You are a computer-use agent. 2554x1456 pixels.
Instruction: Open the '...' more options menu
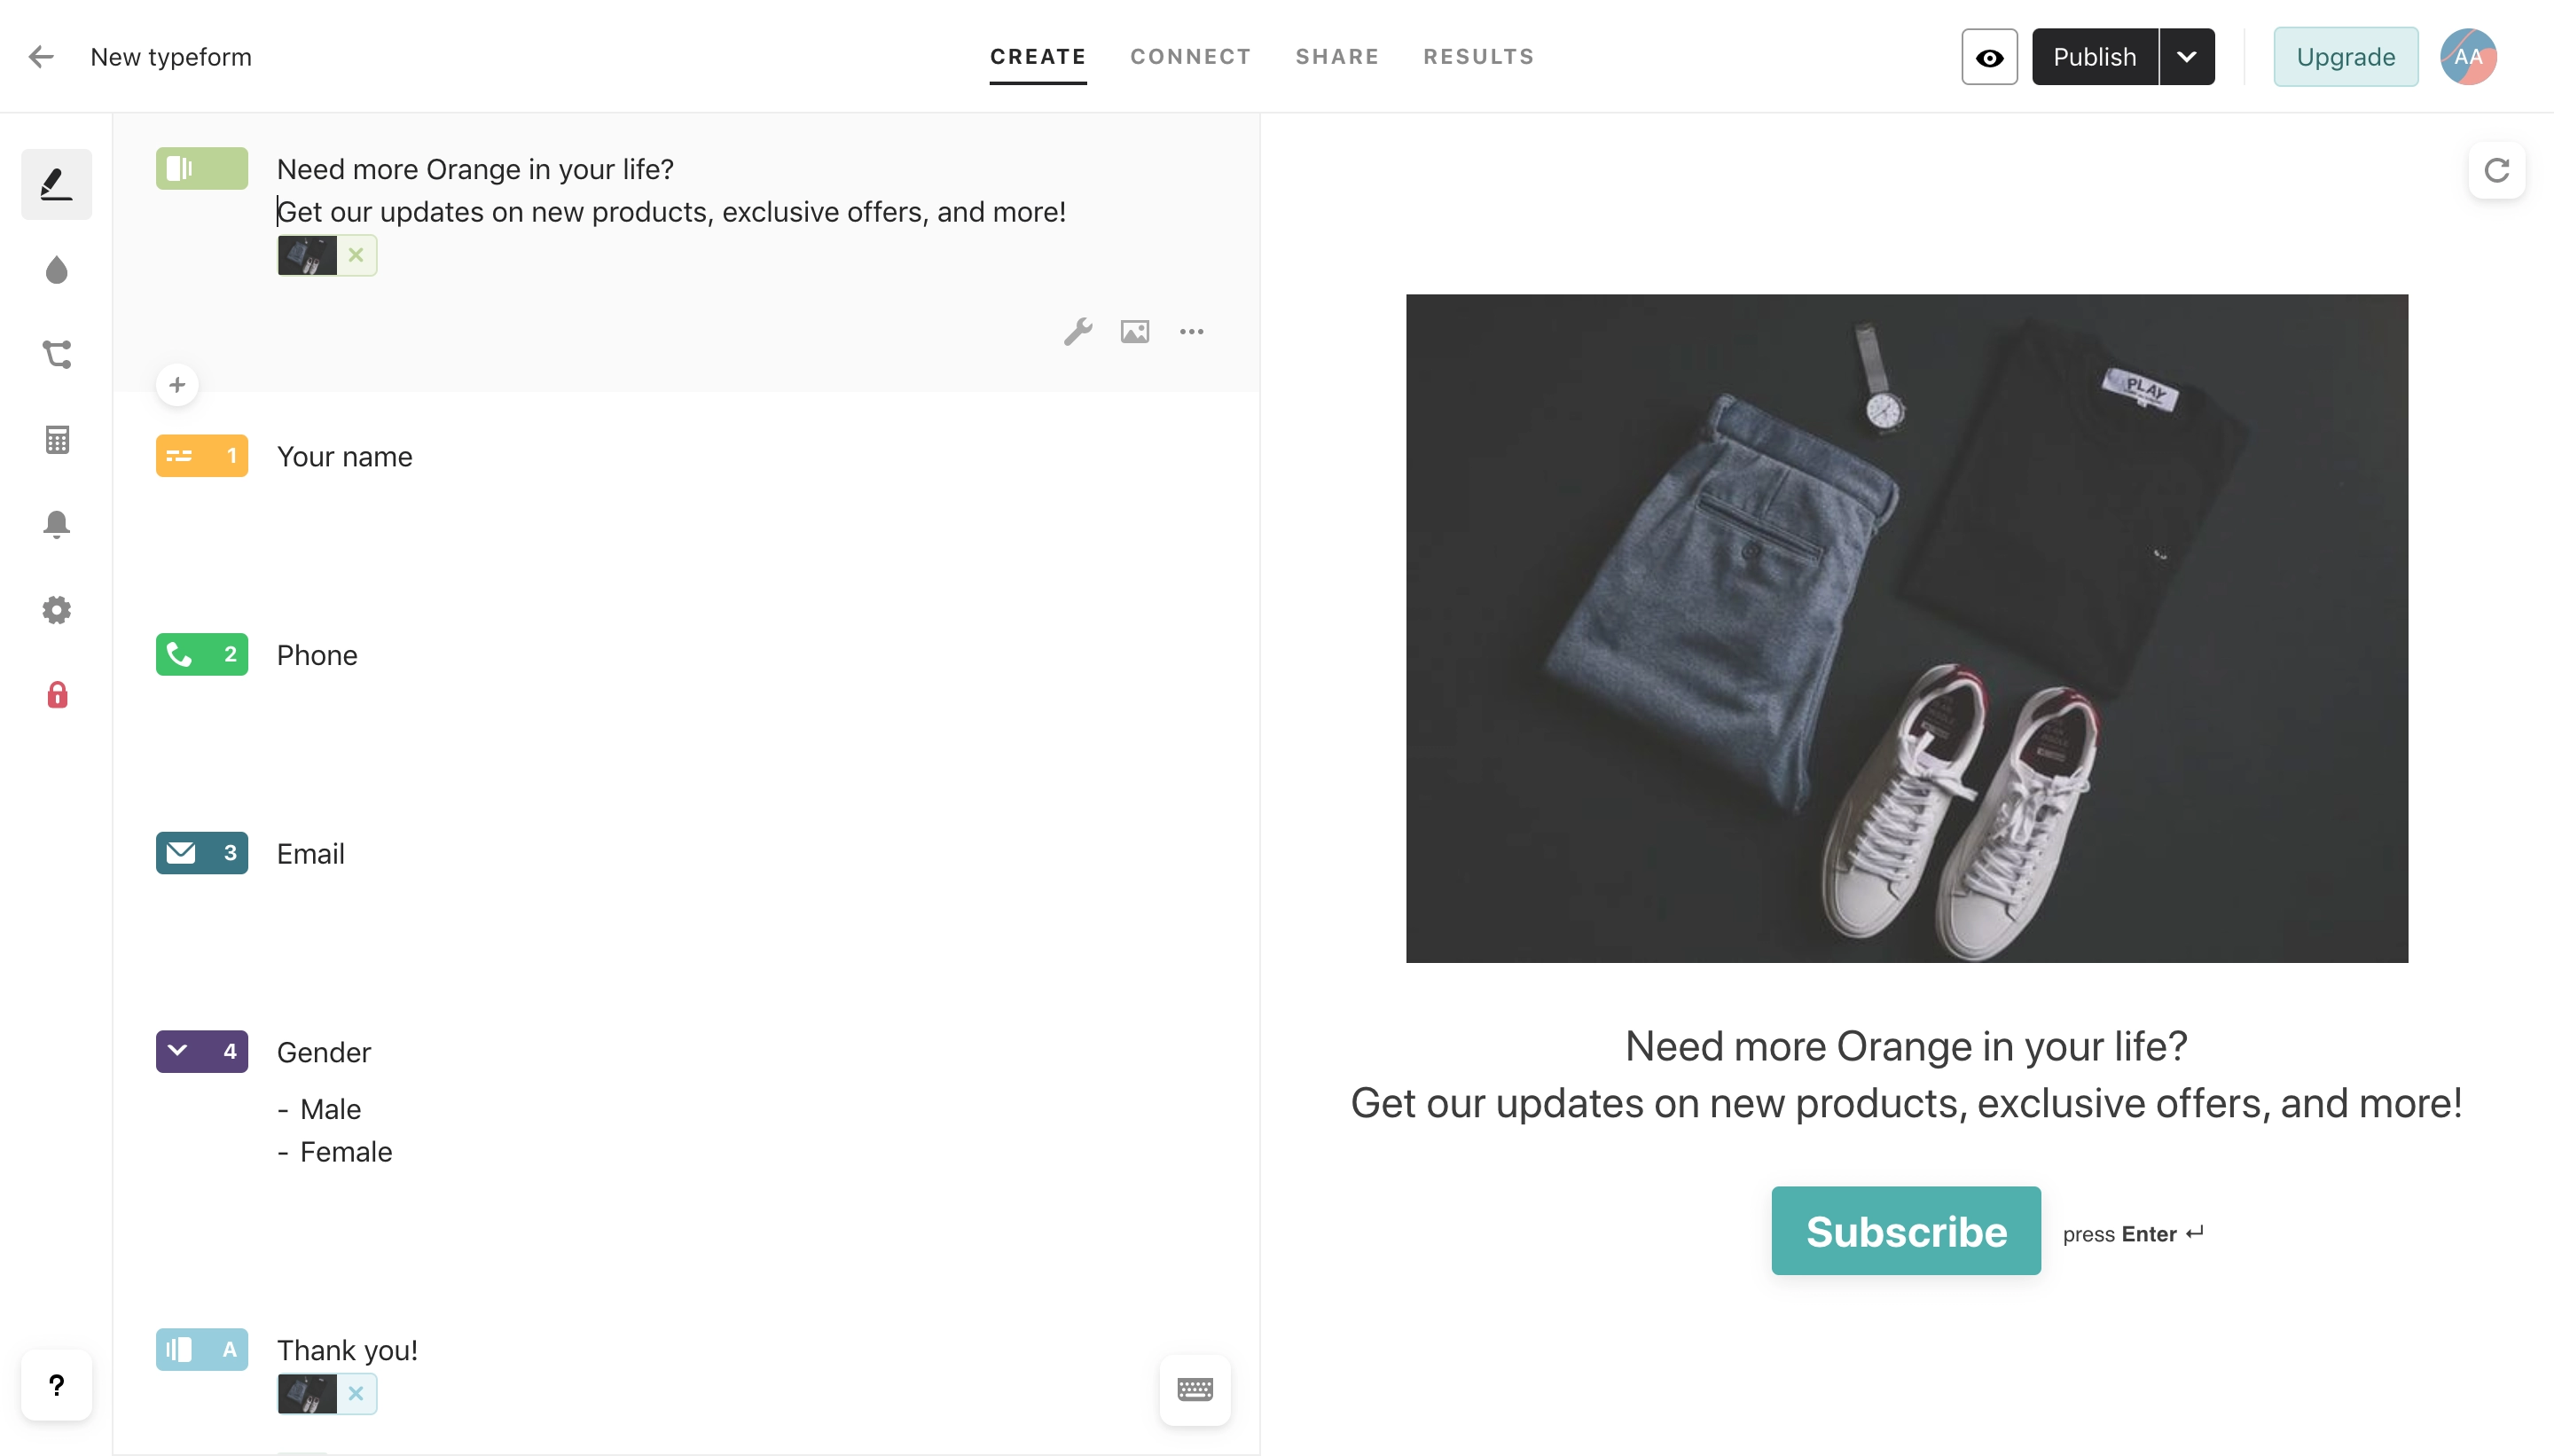pyautogui.click(x=1191, y=331)
